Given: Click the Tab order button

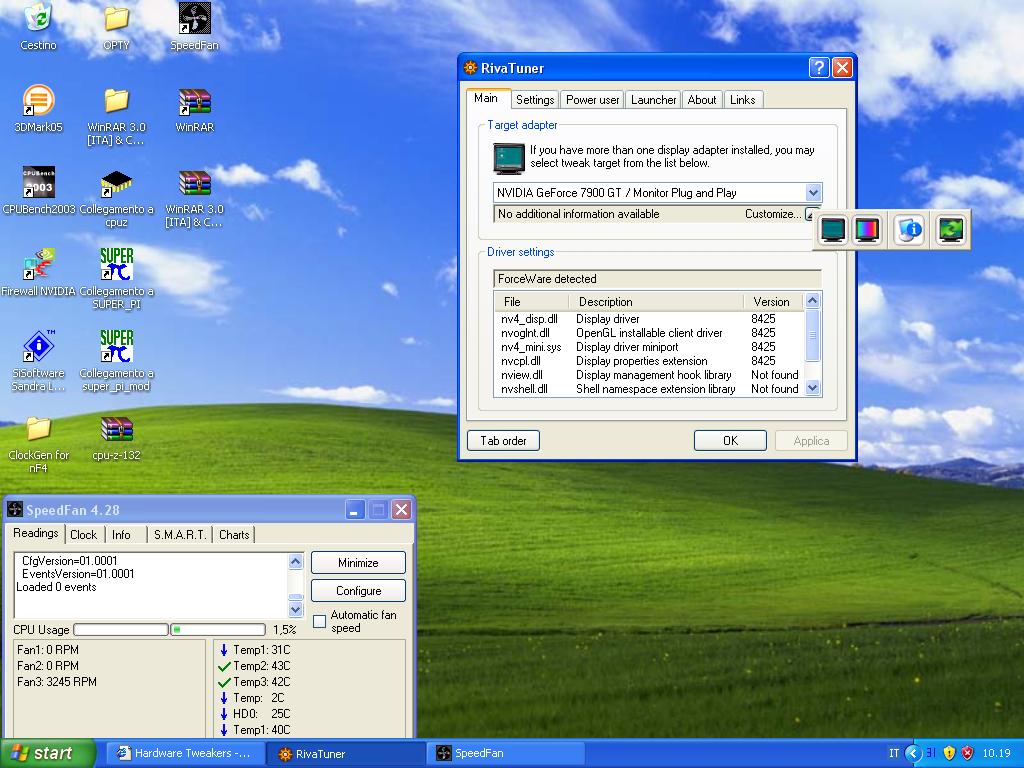Looking at the screenshot, I should (503, 441).
